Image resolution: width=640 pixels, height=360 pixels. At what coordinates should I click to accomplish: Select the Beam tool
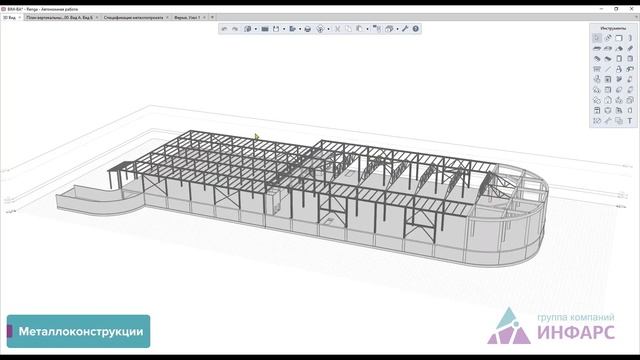pos(630,48)
